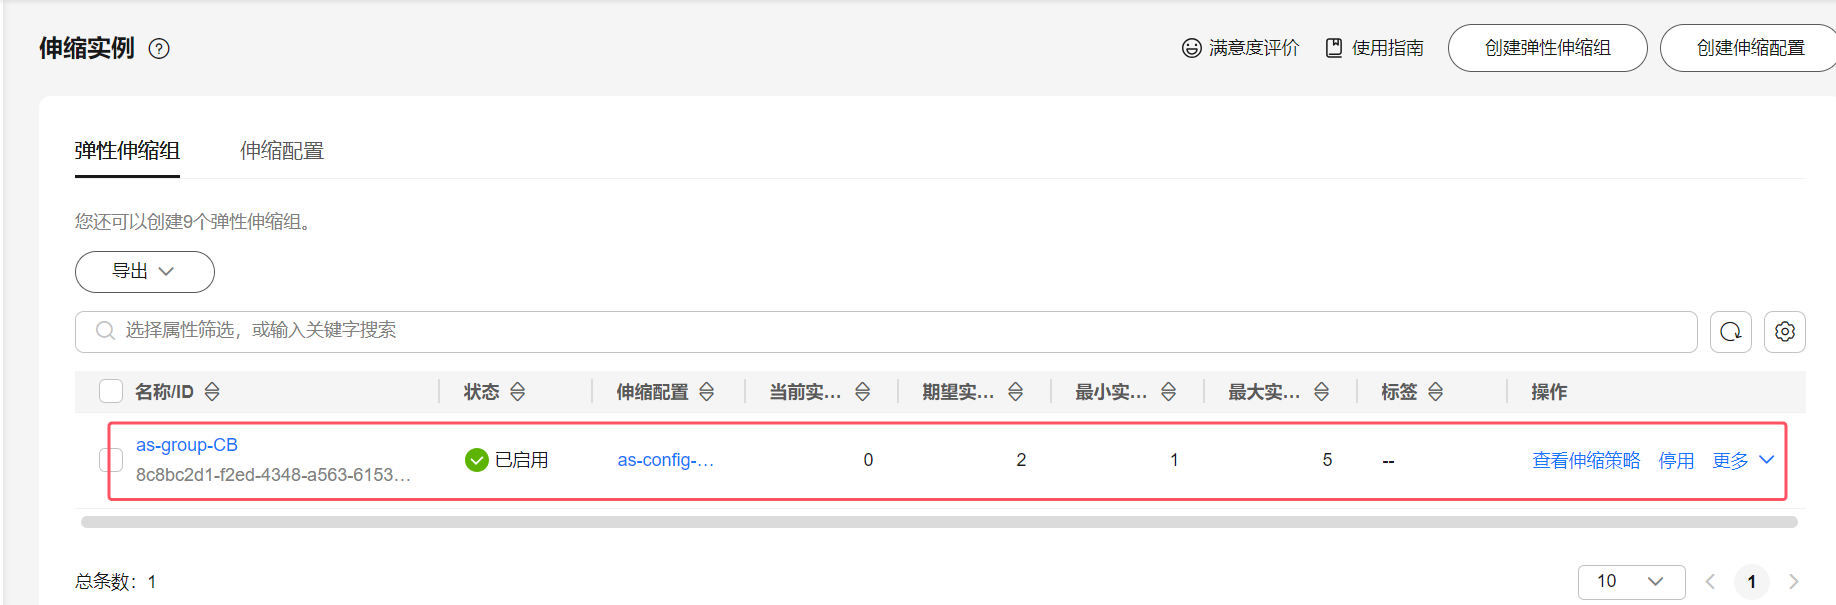The height and width of the screenshot is (605, 1836).
Task: Sort by 最大实例 column
Action: coord(1321,392)
